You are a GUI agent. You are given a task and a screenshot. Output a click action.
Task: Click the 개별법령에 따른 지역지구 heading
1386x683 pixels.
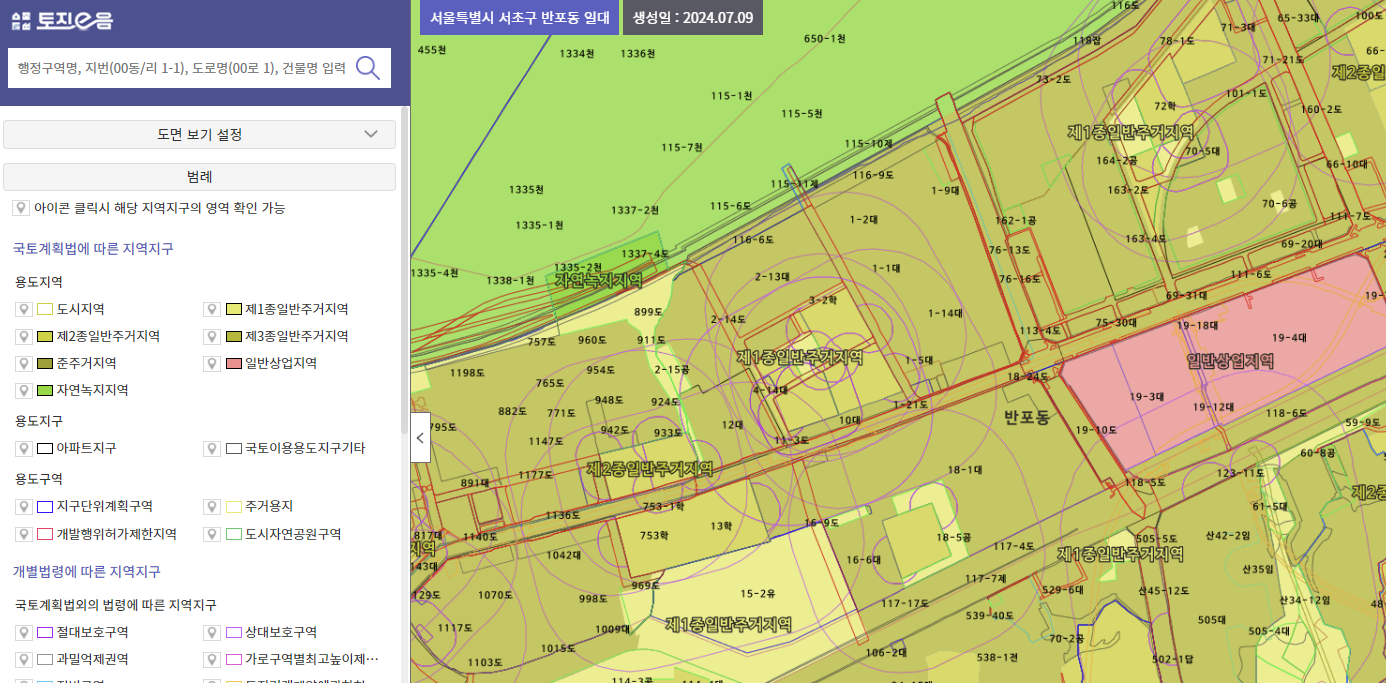pos(86,571)
